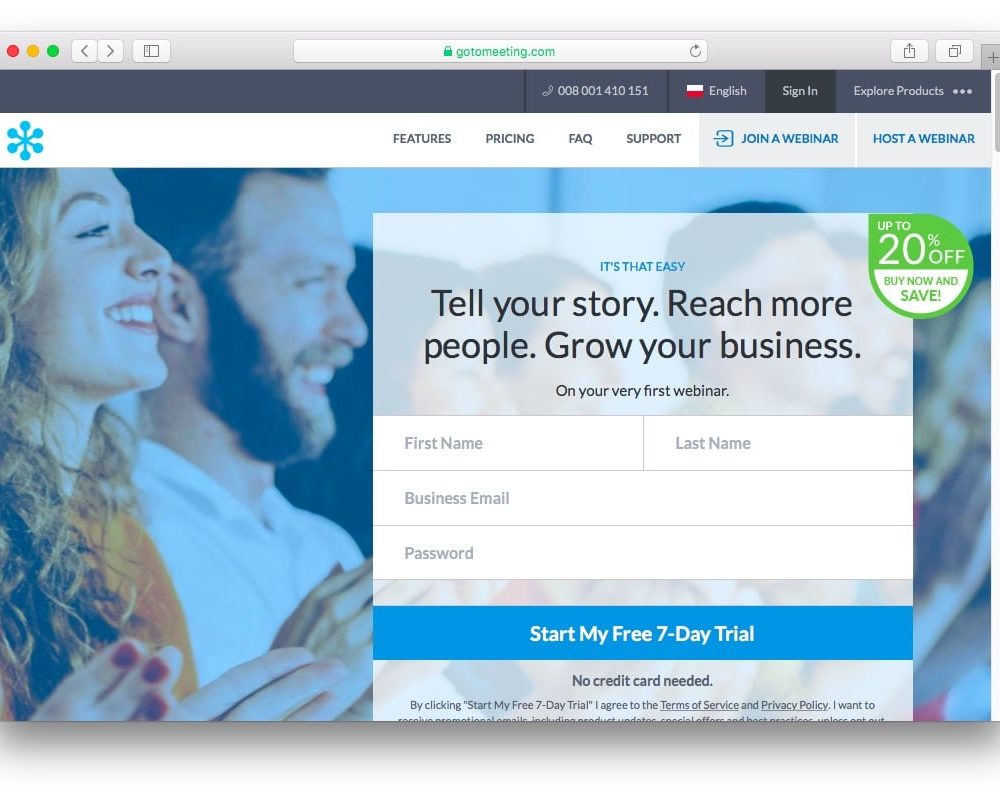Click the Safari forward arrow button
Screen dimensions: 1000x801
coord(110,51)
